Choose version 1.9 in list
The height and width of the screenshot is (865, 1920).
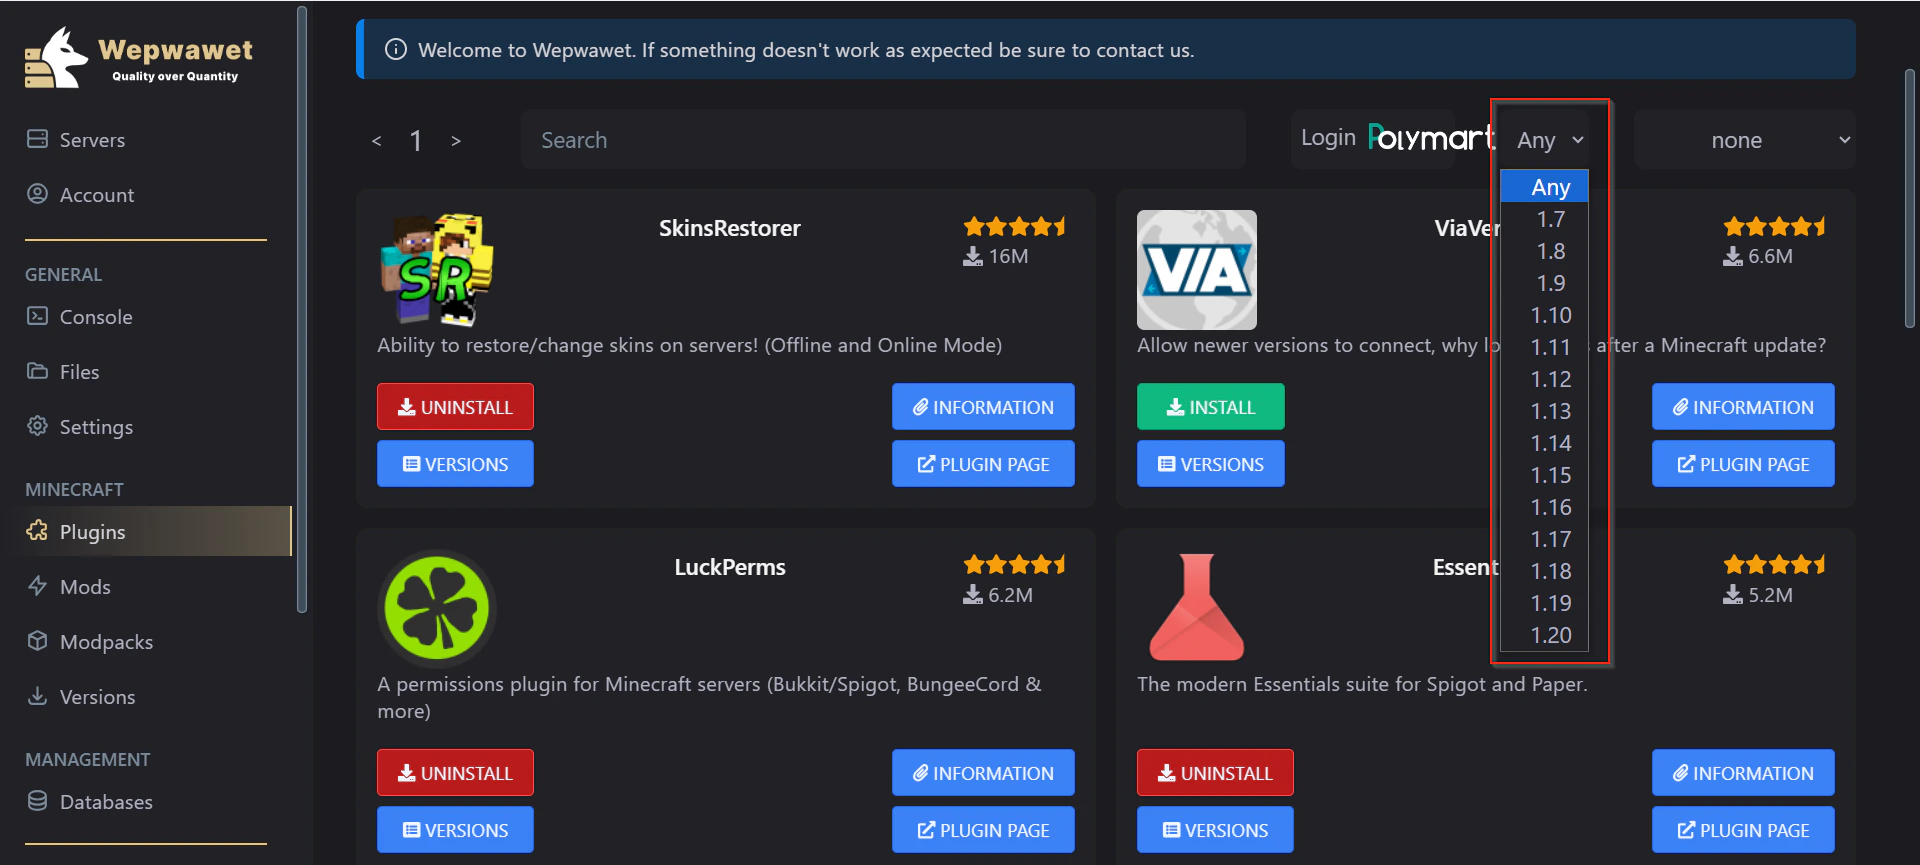(x=1545, y=283)
